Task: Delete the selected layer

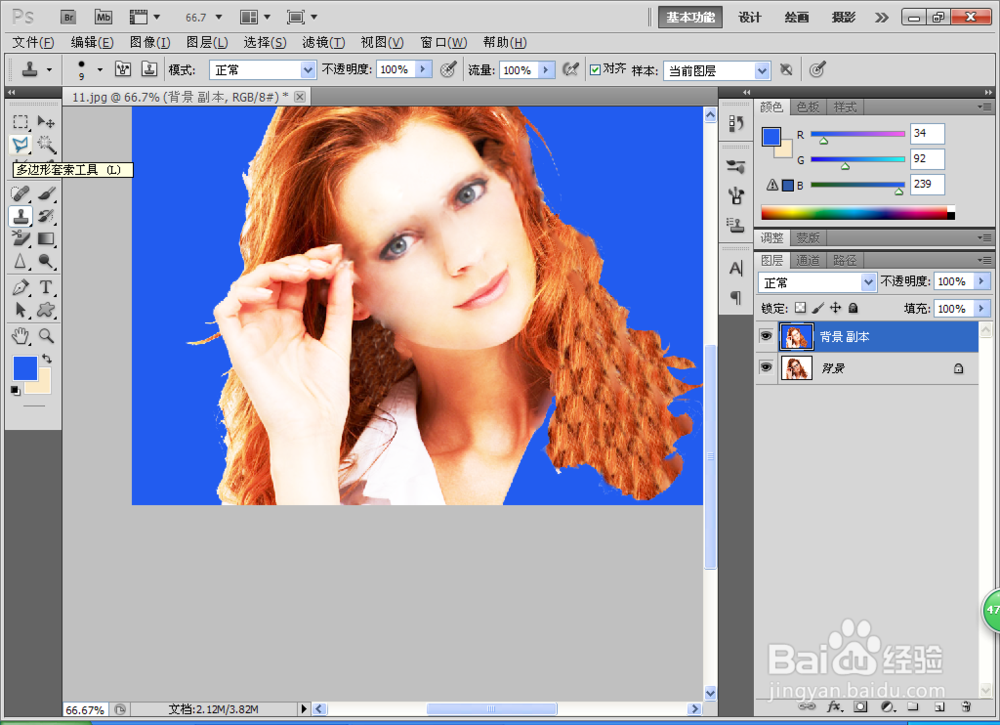Action: coord(966,706)
